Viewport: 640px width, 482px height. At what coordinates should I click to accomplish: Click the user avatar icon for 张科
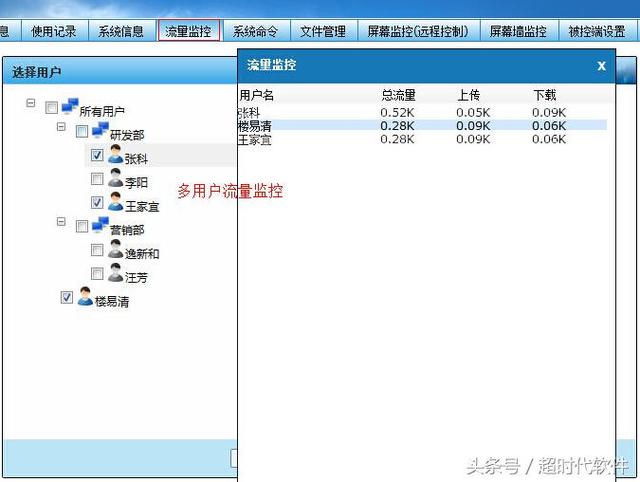coord(115,155)
